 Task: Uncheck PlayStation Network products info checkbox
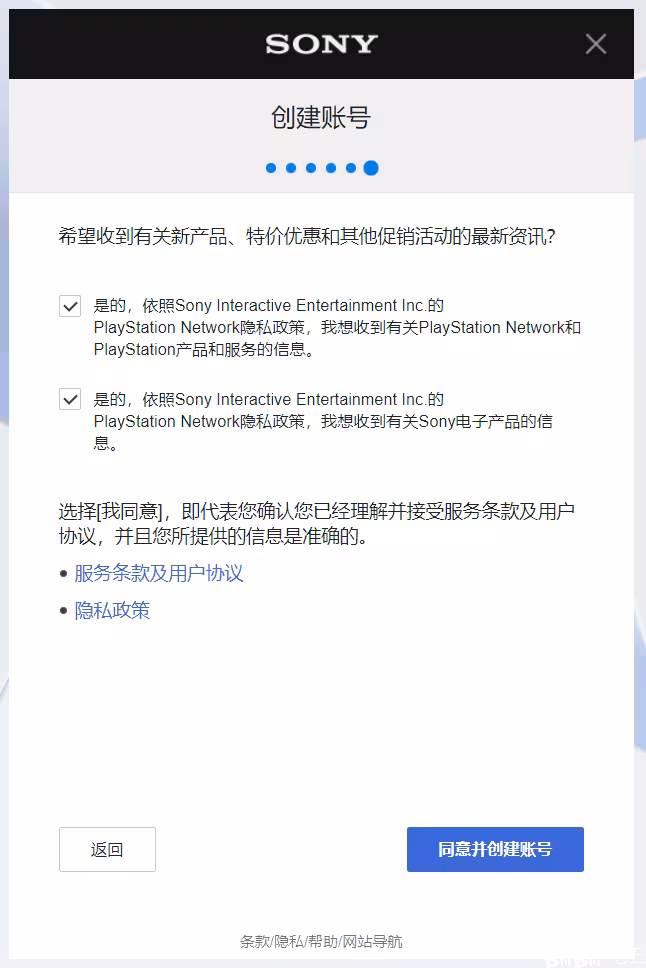pyautogui.click(x=70, y=306)
